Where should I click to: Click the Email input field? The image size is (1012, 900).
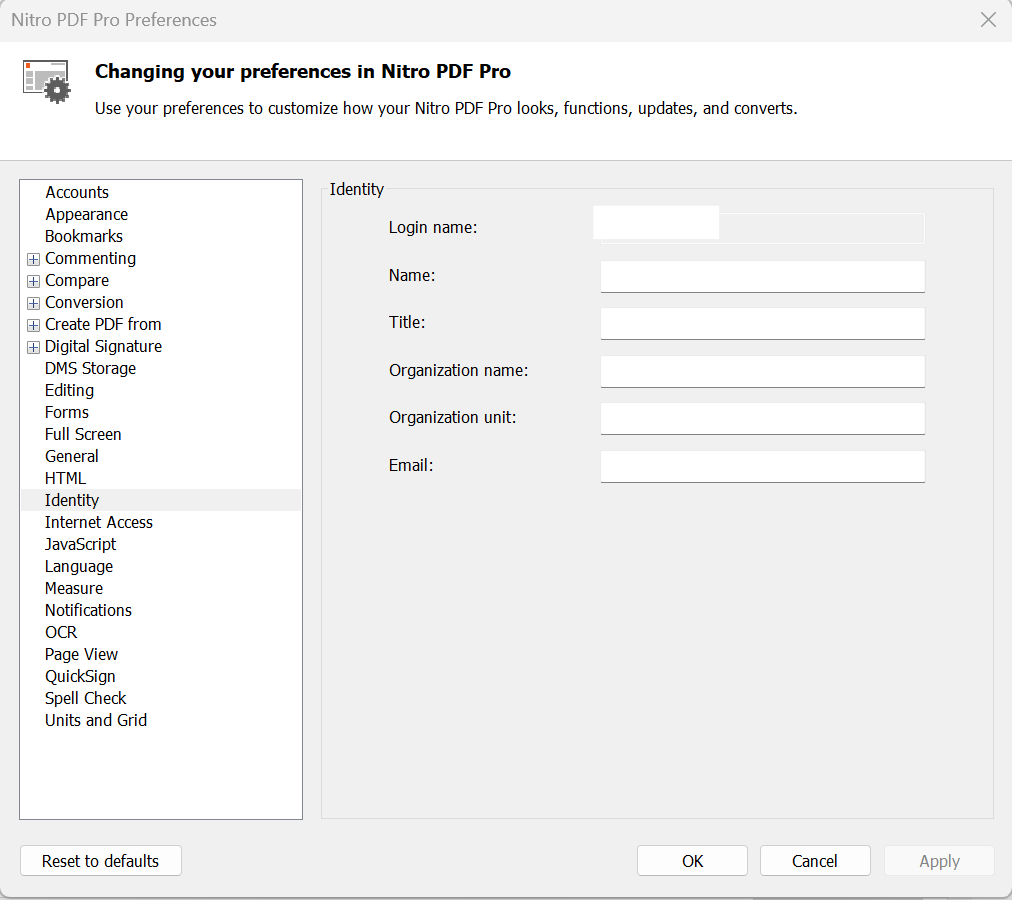762,466
